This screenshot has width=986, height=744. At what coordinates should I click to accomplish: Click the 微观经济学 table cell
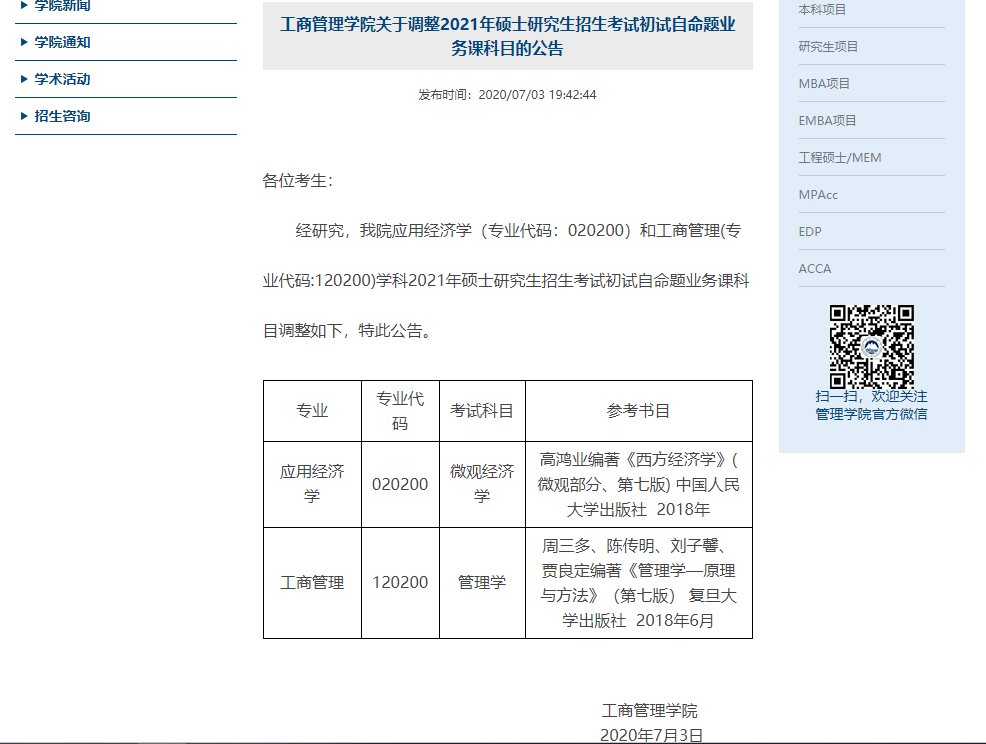pos(482,484)
